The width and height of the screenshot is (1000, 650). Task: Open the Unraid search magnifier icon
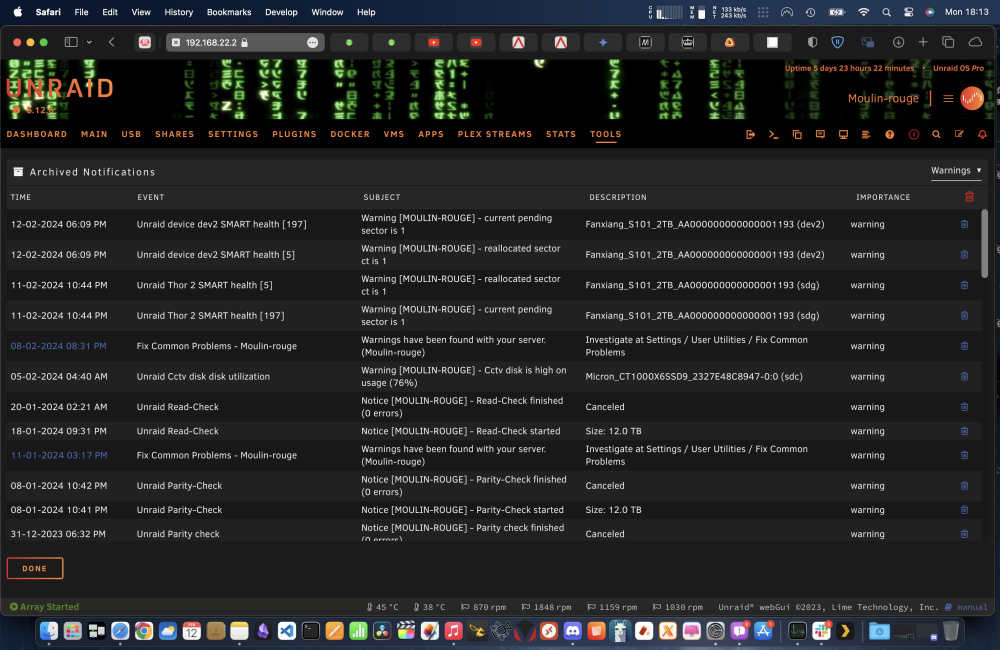pyautogui.click(x=936, y=135)
